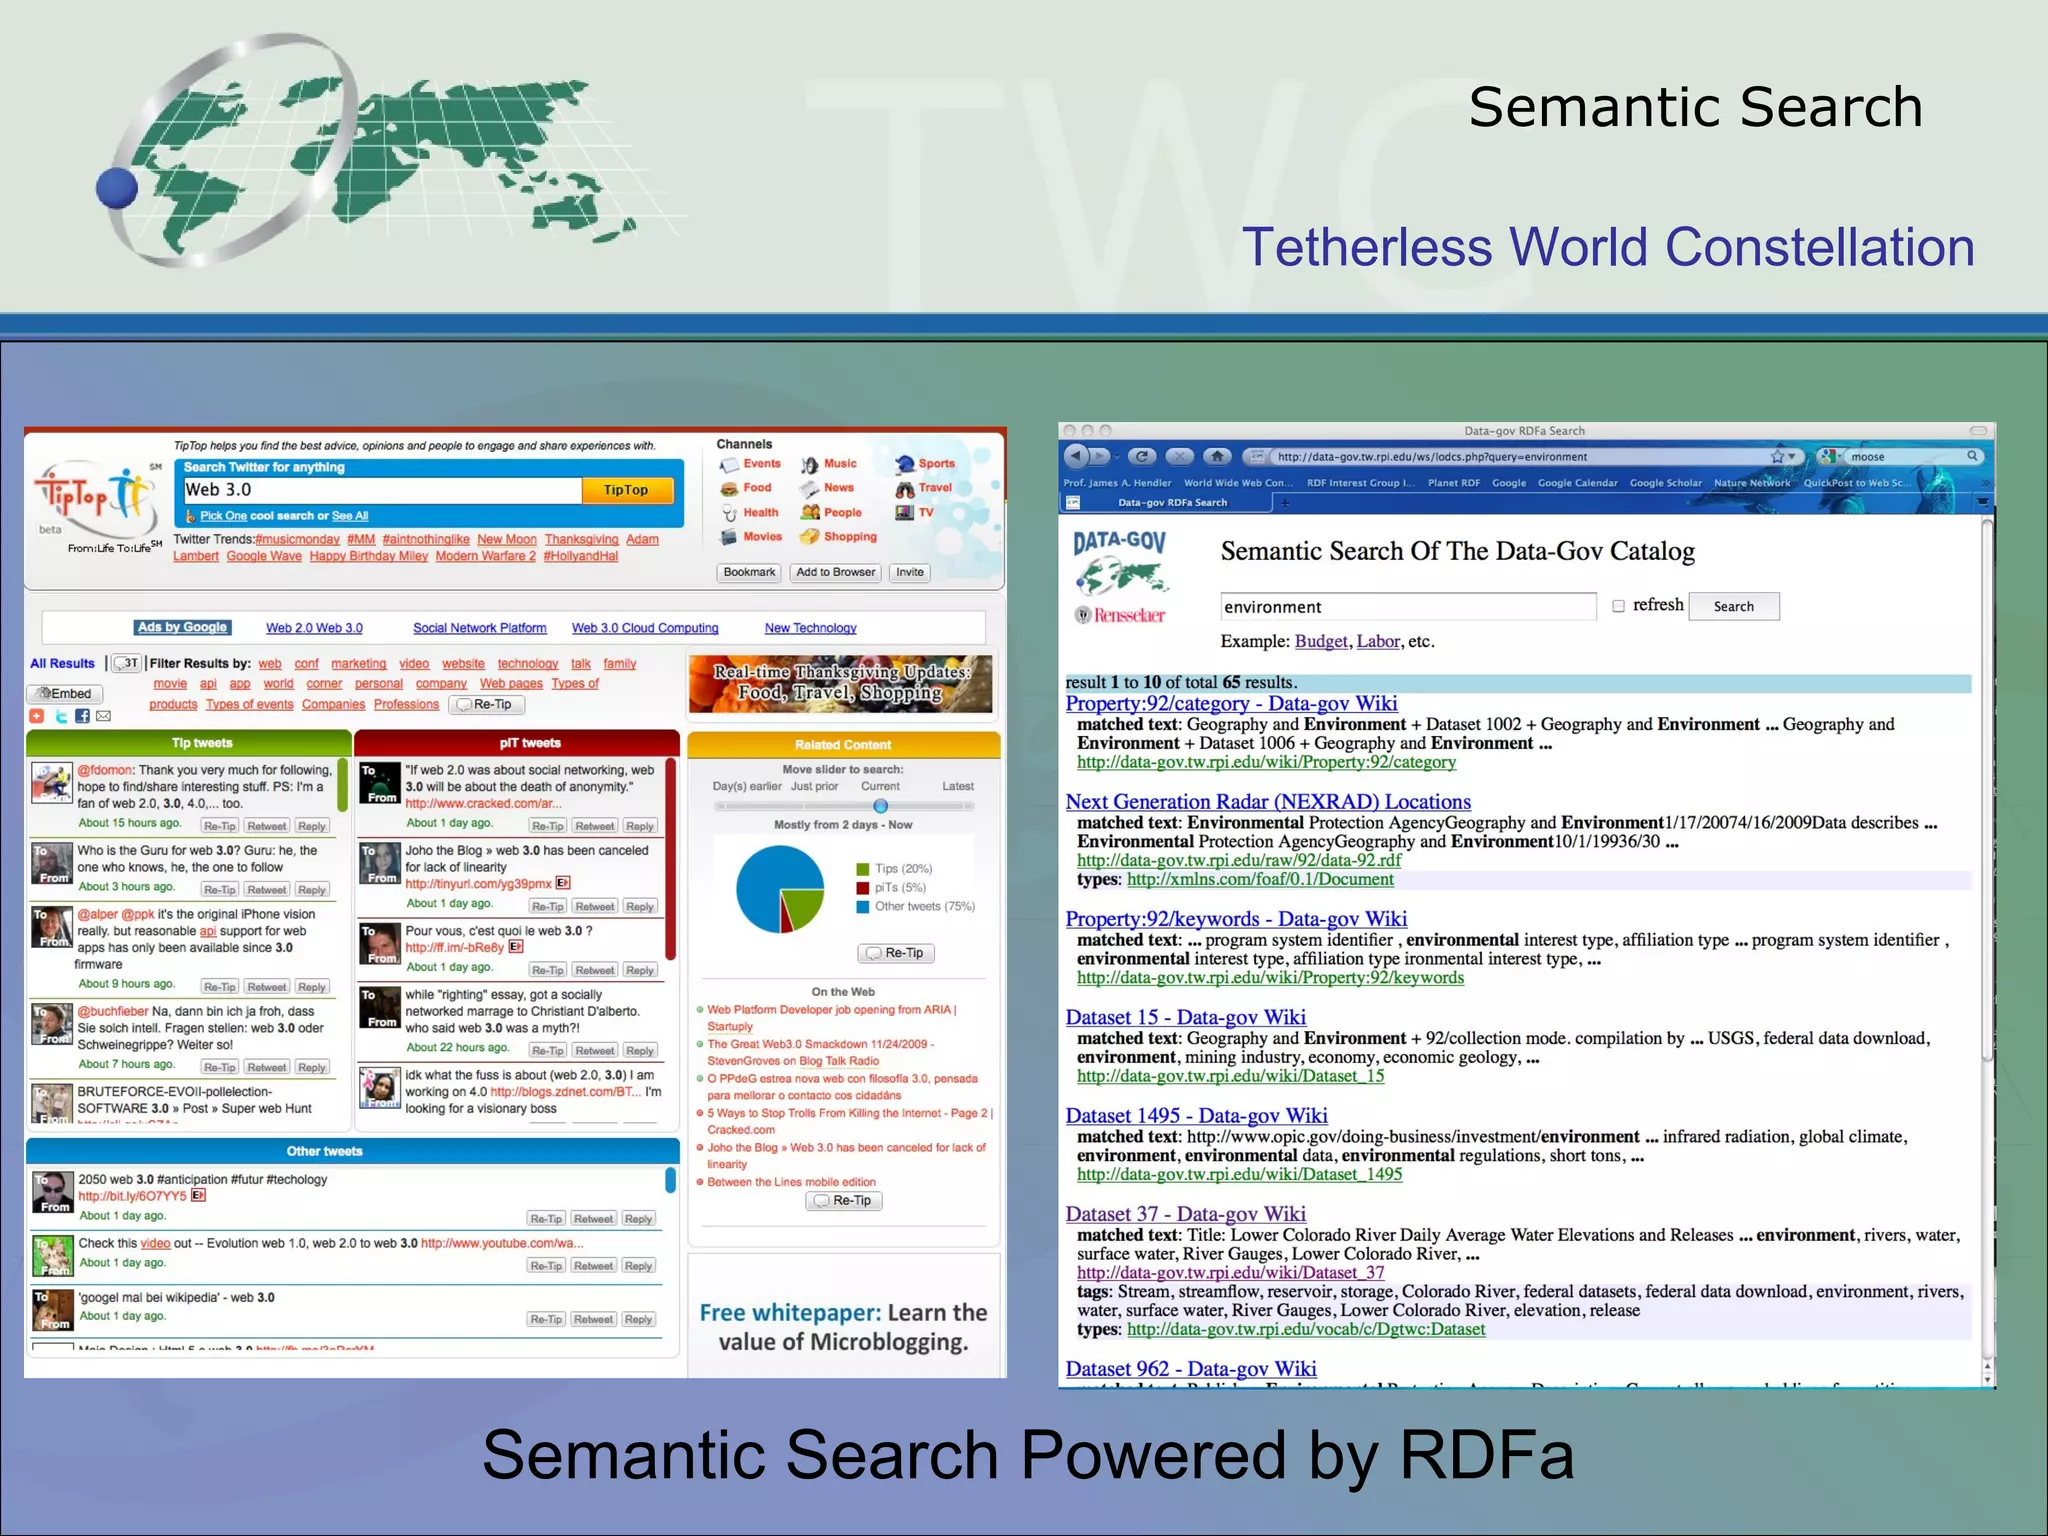Open the Labor example link

click(1378, 642)
